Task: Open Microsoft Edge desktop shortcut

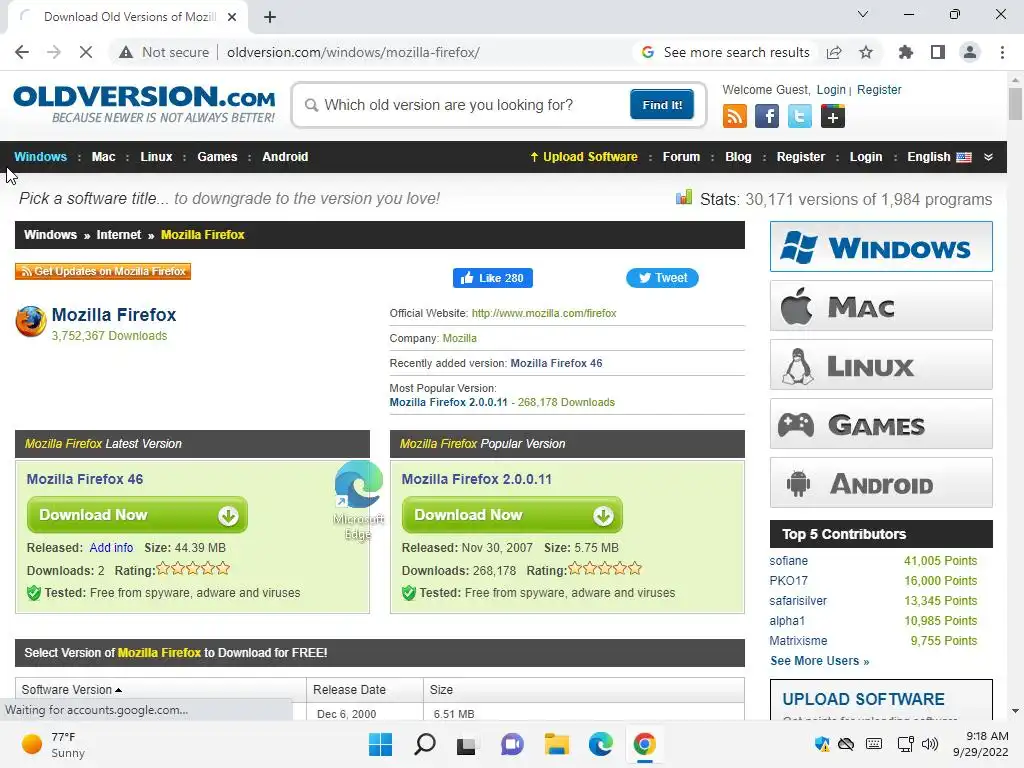Action: click(x=358, y=500)
